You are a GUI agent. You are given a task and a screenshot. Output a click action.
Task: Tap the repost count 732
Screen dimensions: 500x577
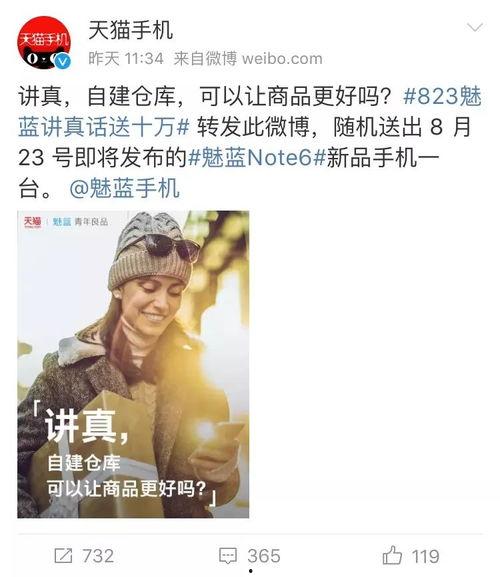click(98, 556)
